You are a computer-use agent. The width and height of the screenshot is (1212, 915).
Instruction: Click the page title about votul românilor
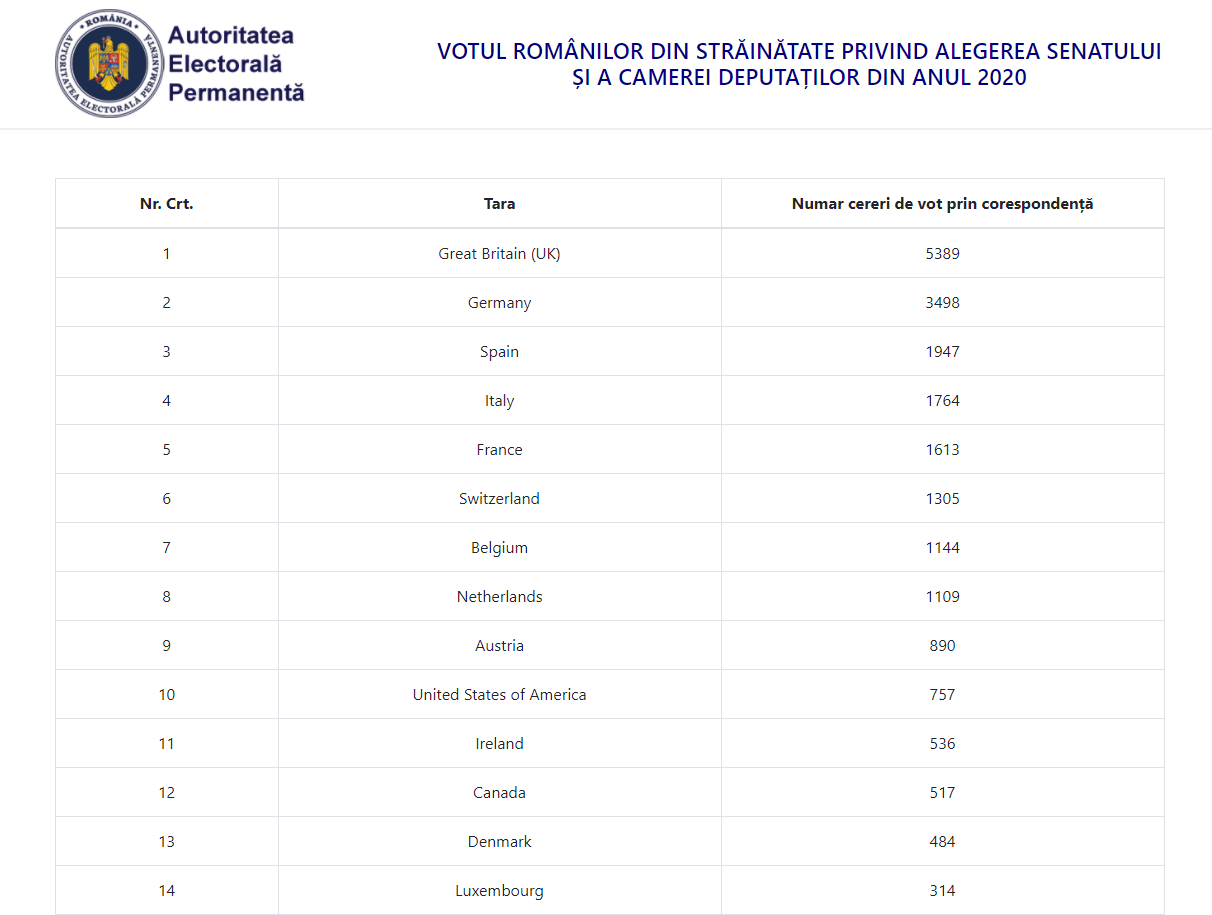(x=799, y=64)
